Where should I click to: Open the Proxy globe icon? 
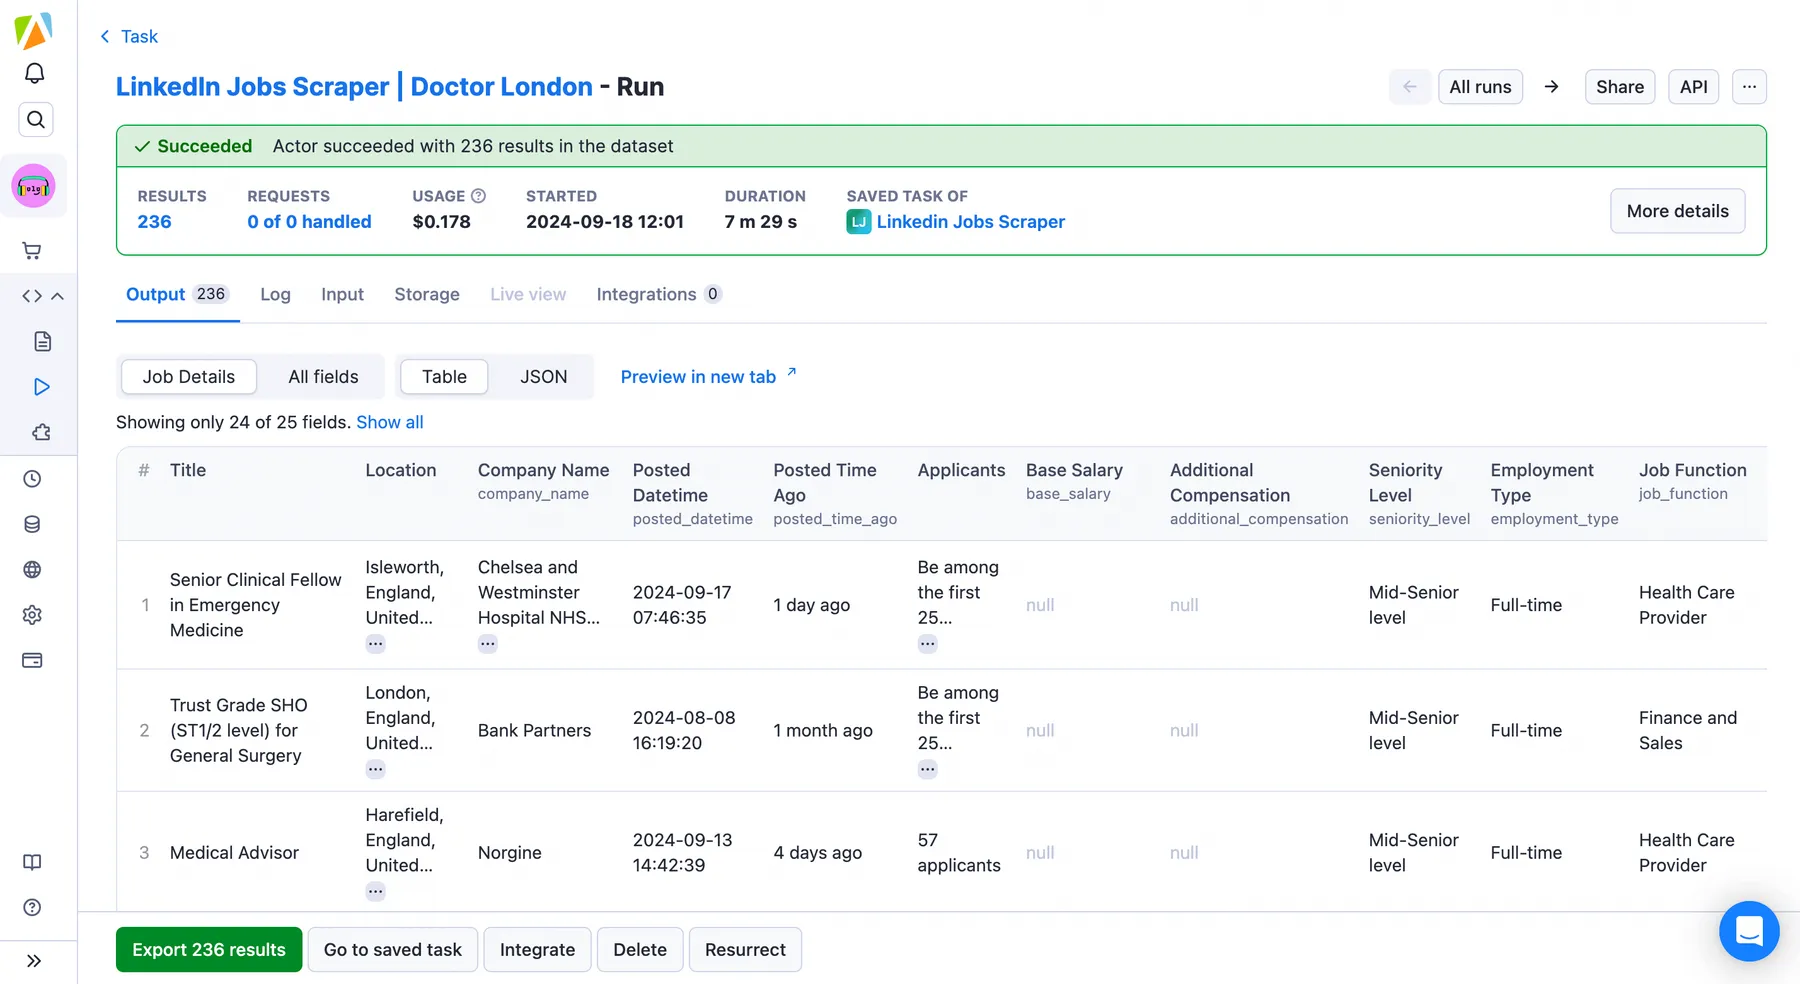[32, 570]
